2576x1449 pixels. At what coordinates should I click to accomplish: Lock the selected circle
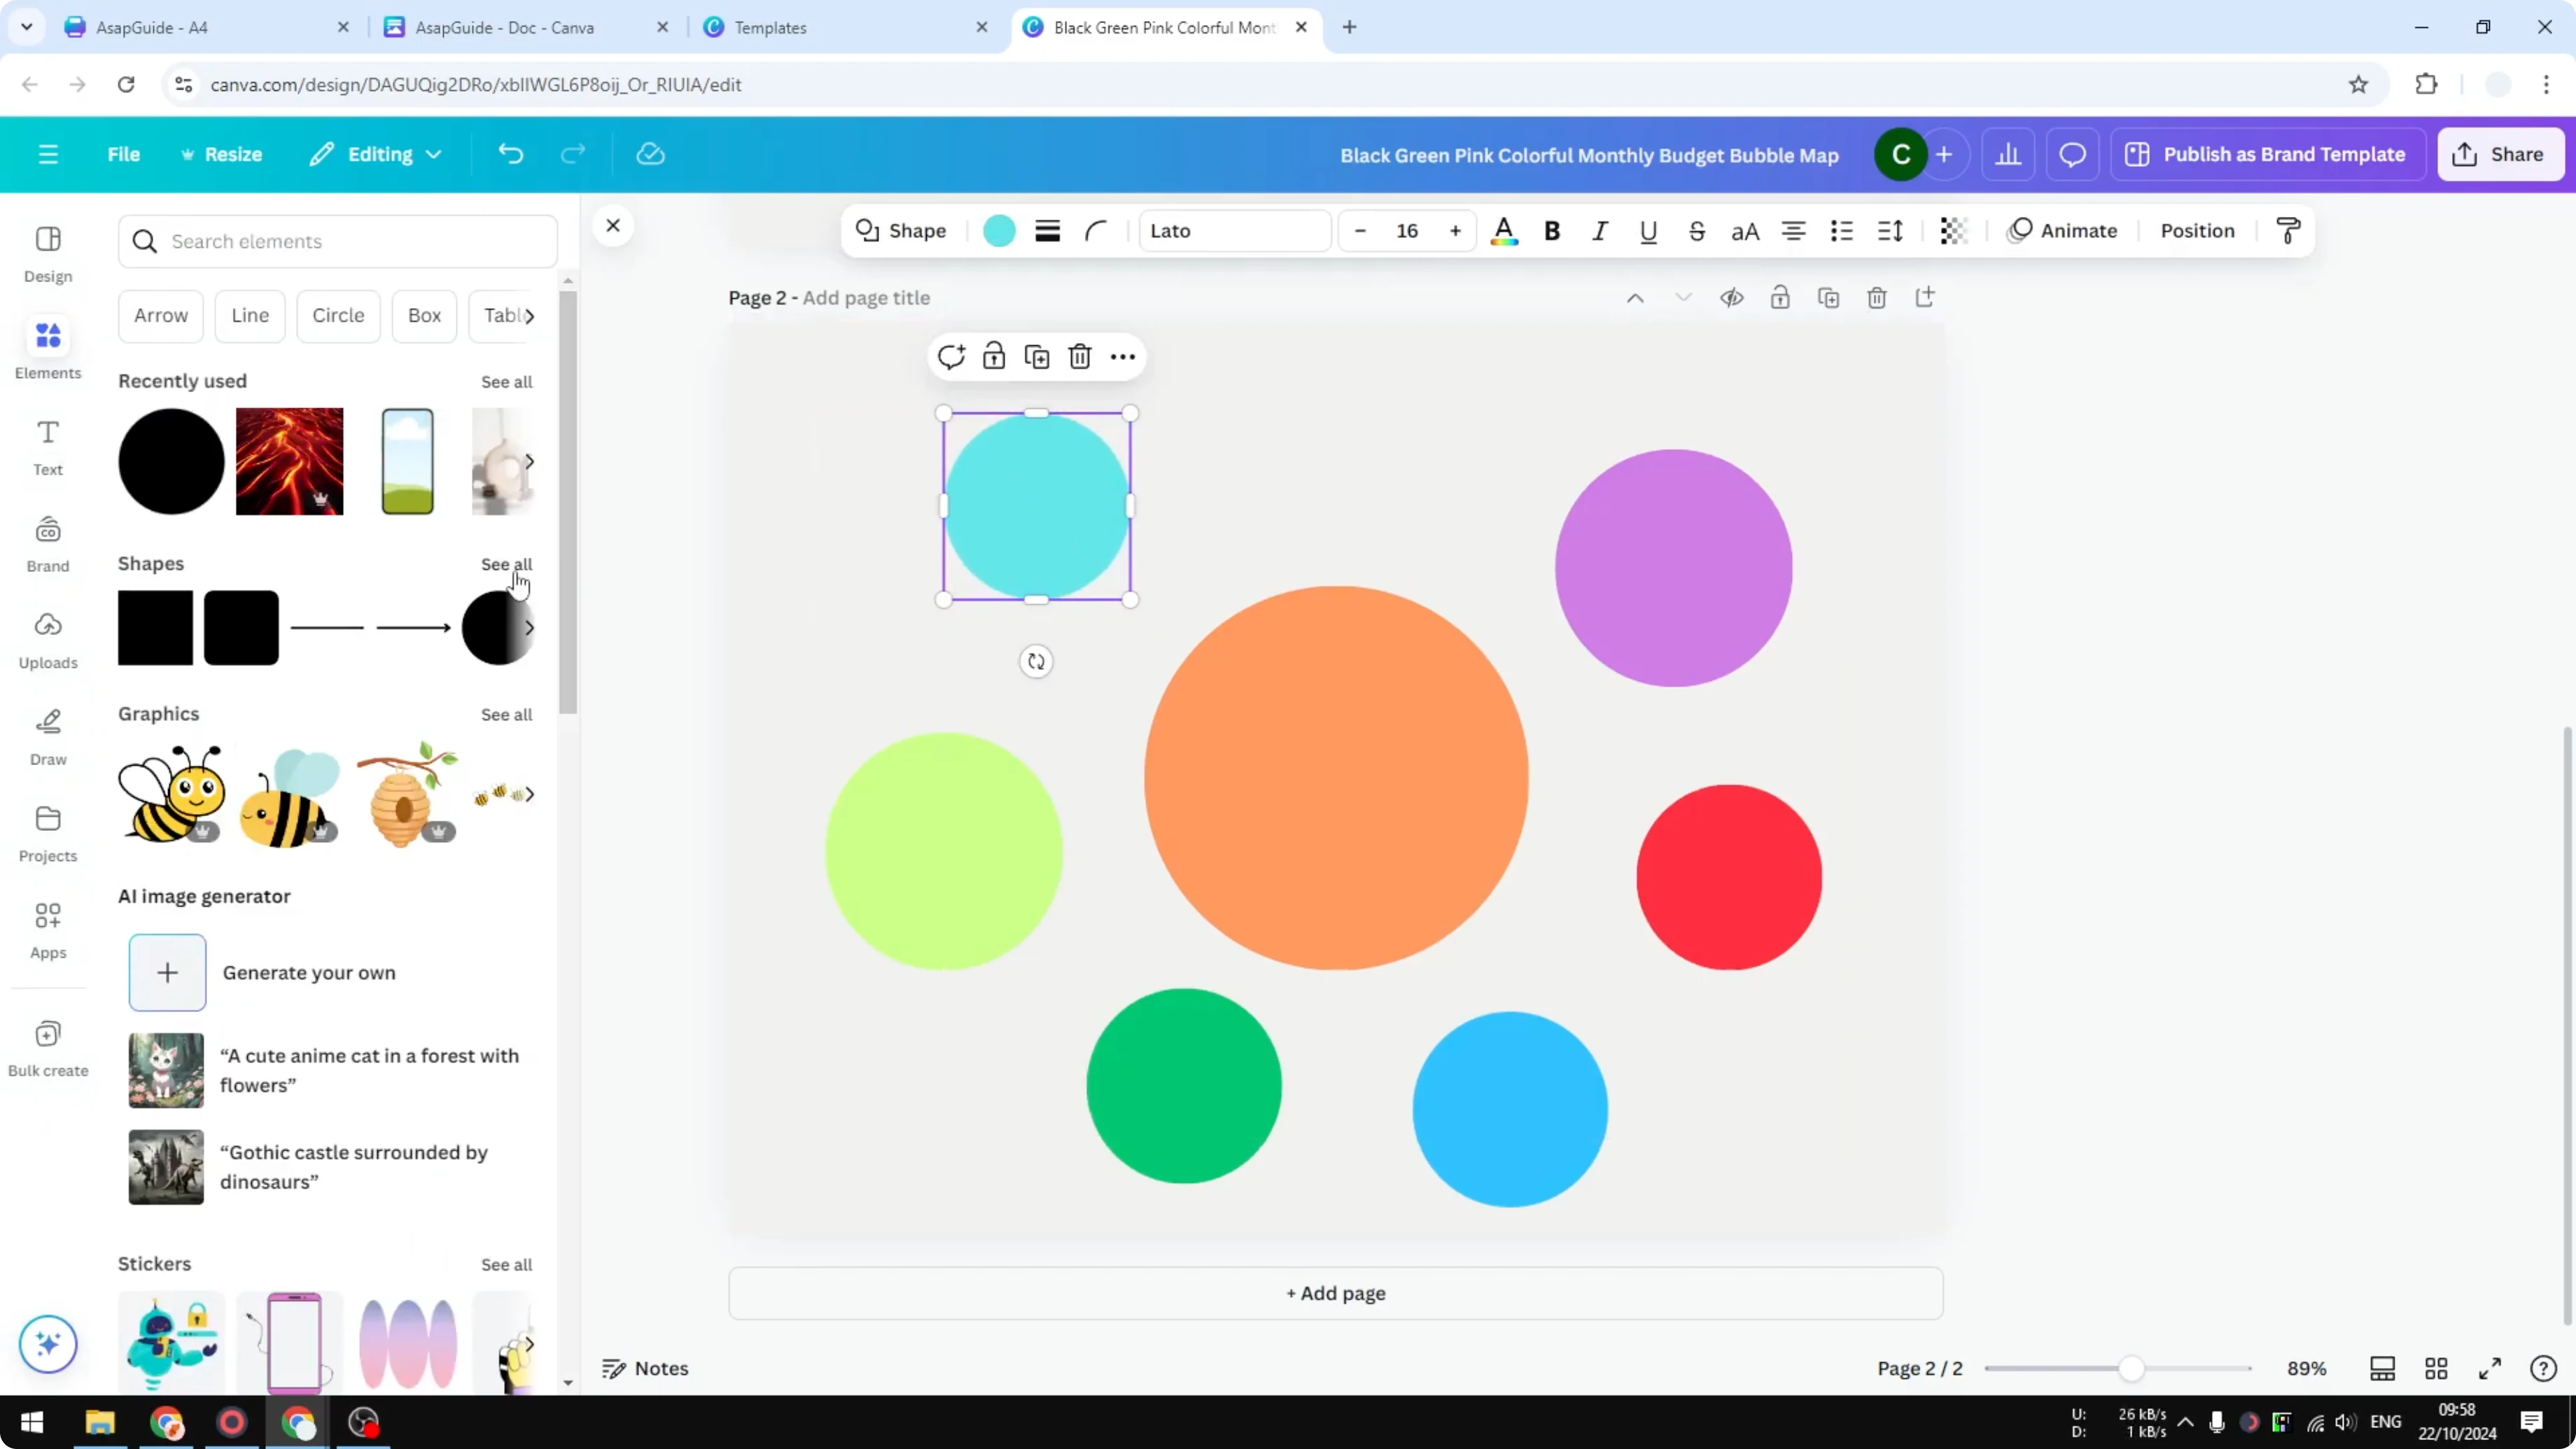coord(993,356)
